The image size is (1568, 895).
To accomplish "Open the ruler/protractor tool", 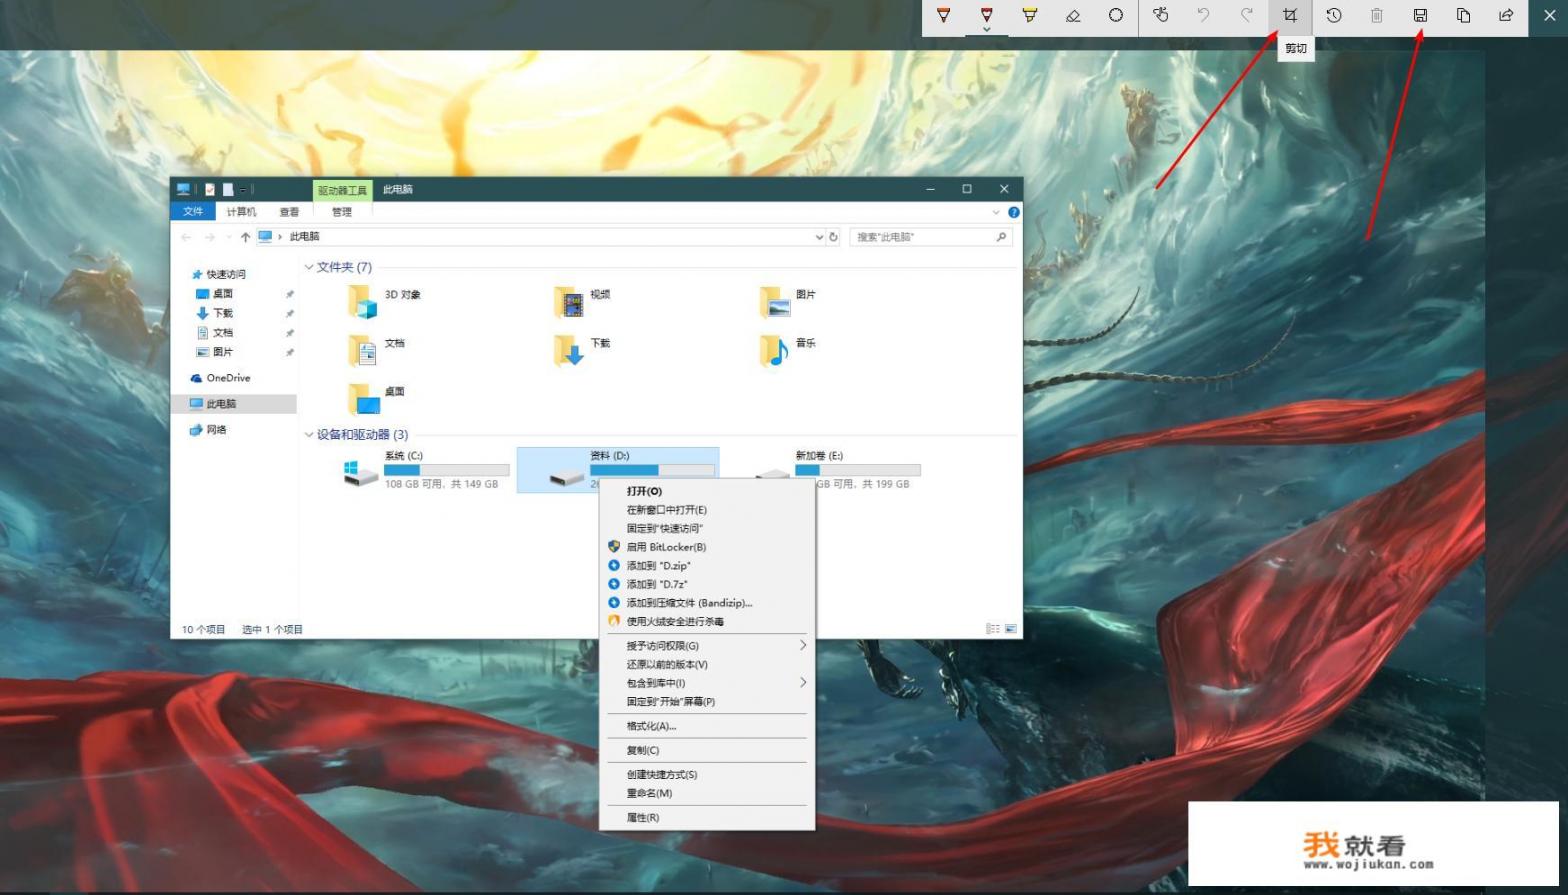I will point(1116,15).
